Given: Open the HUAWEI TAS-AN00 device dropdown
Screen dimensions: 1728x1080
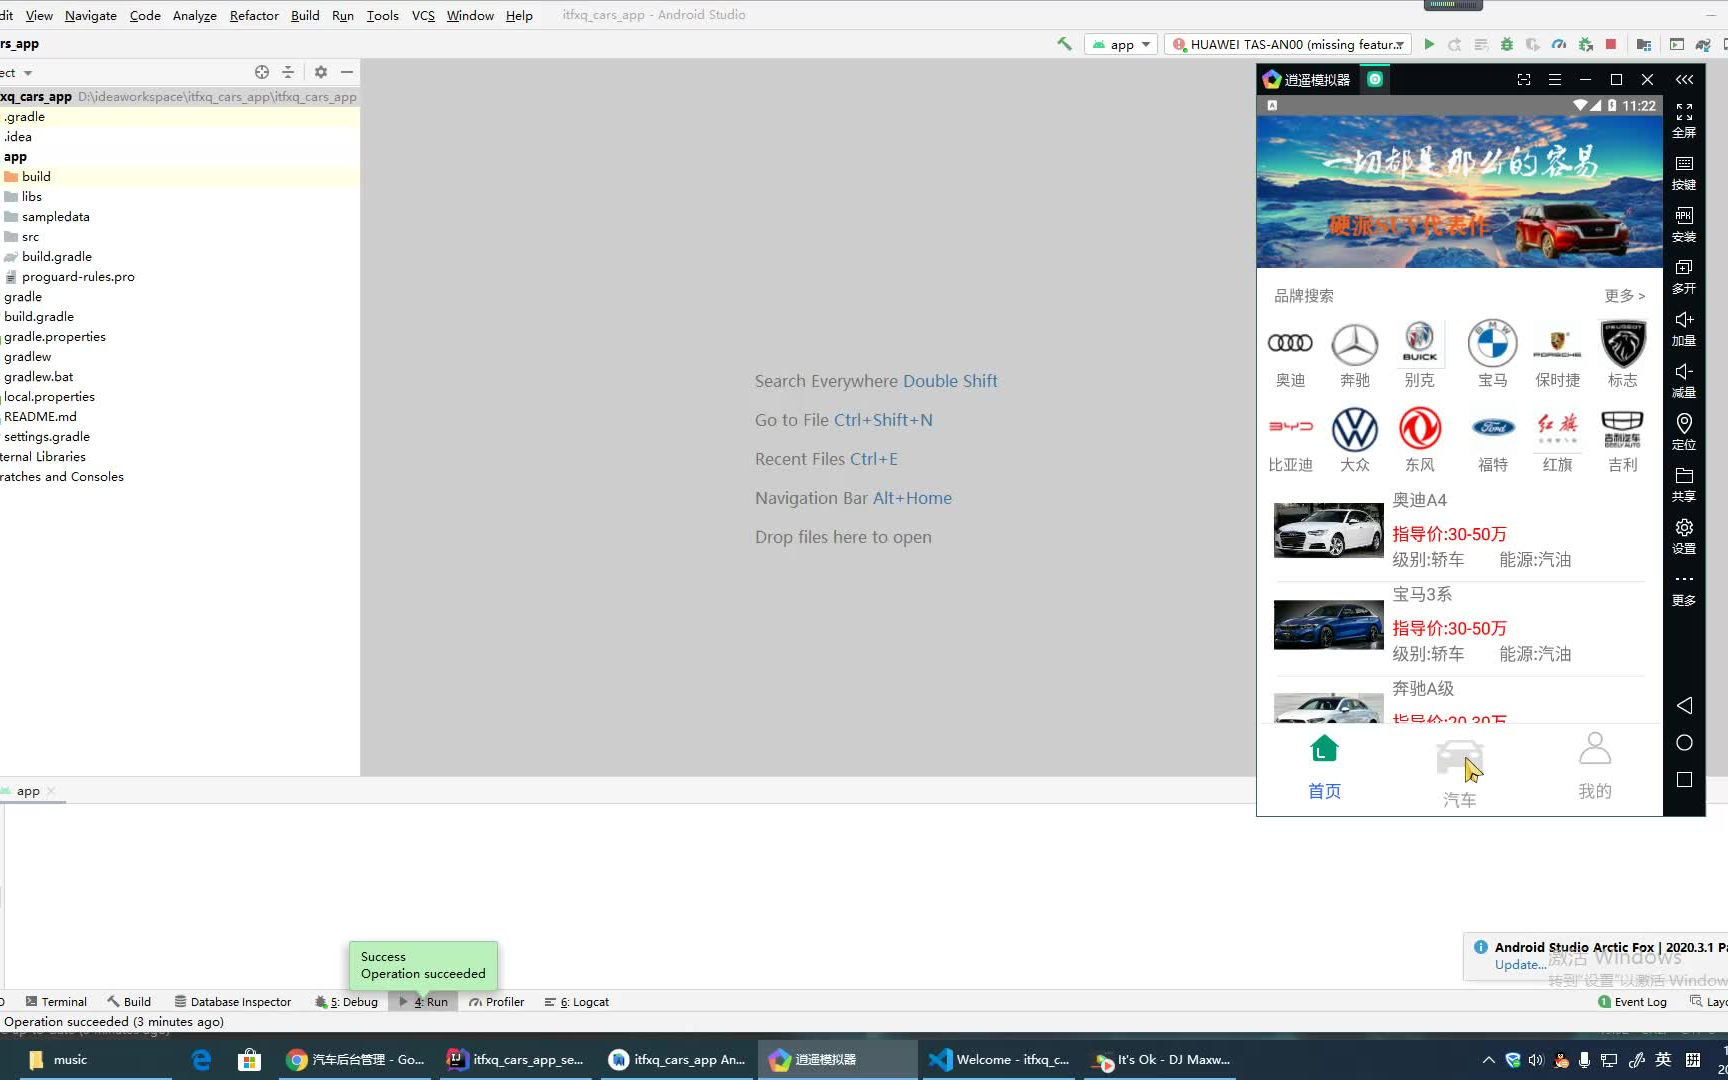Looking at the screenshot, I should 1289,44.
